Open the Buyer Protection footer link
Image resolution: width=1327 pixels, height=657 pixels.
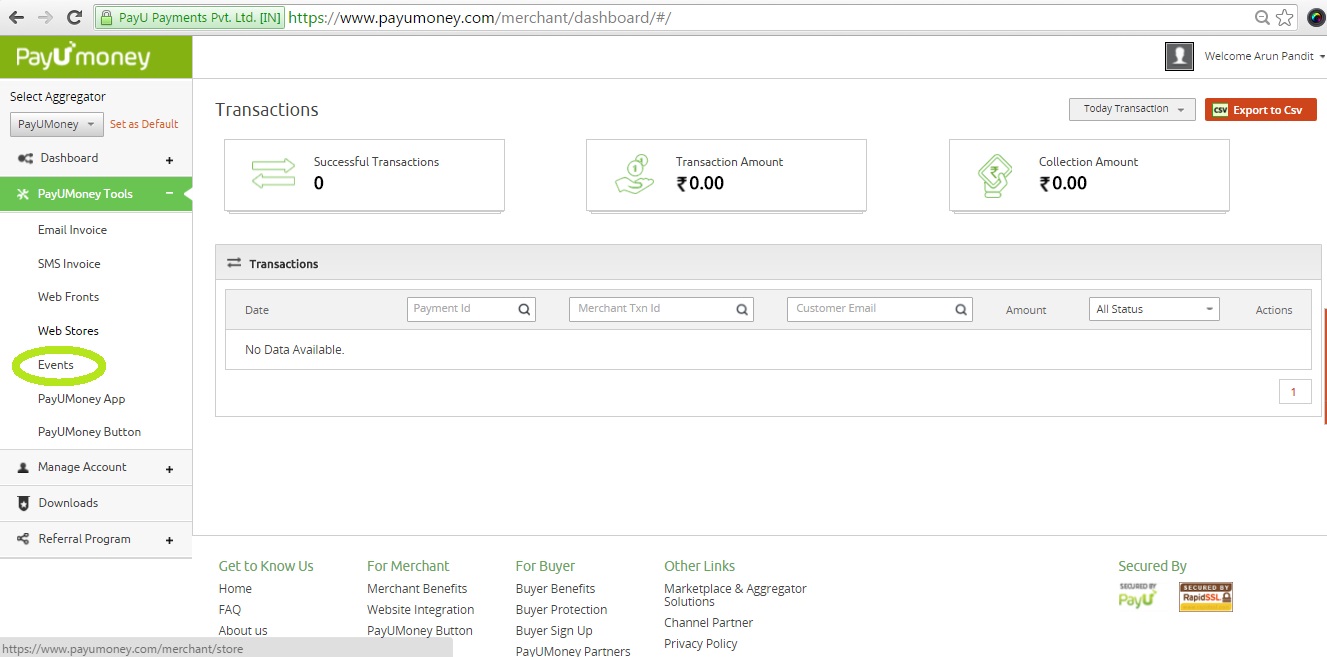coord(561,610)
